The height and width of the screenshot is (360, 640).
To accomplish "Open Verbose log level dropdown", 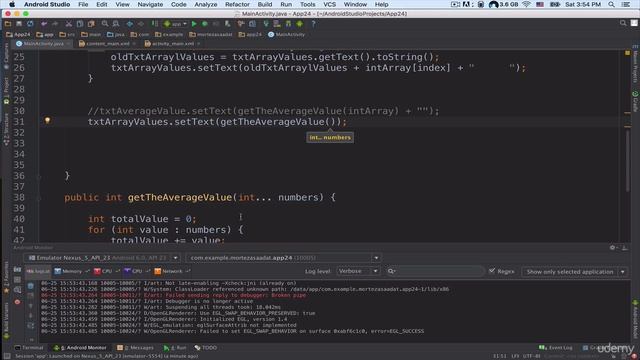I will point(358,271).
